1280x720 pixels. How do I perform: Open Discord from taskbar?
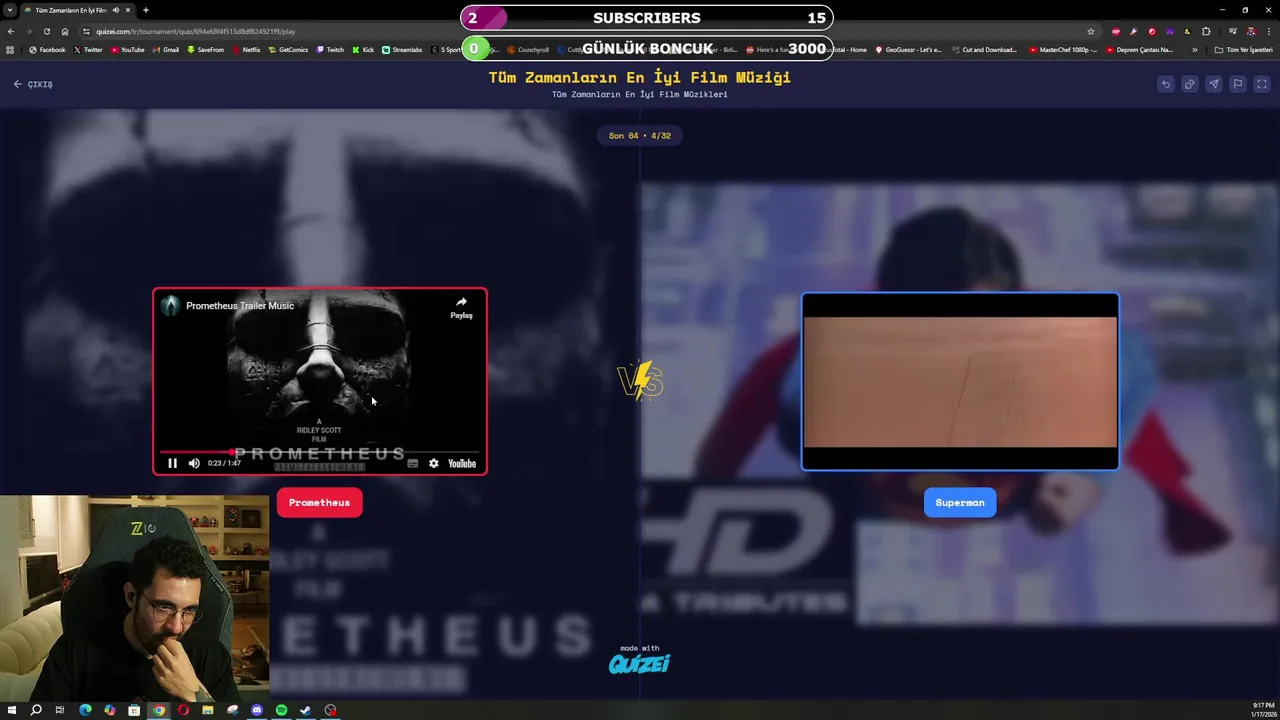click(x=257, y=710)
